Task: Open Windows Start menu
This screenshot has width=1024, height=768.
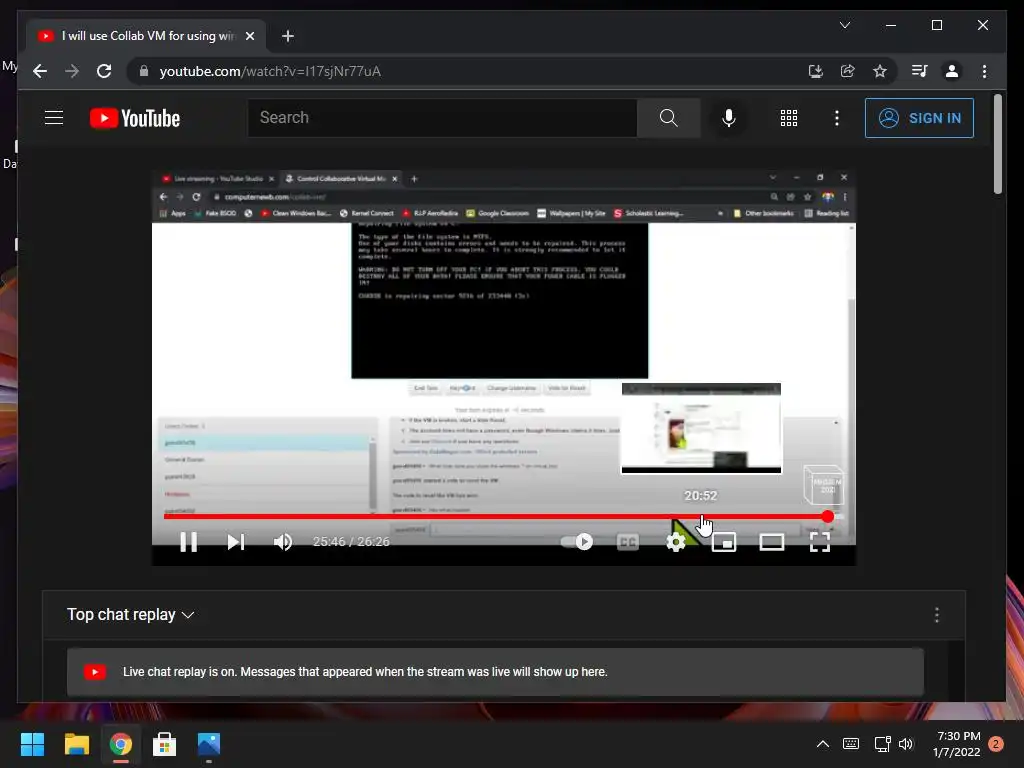Action: click(x=32, y=744)
